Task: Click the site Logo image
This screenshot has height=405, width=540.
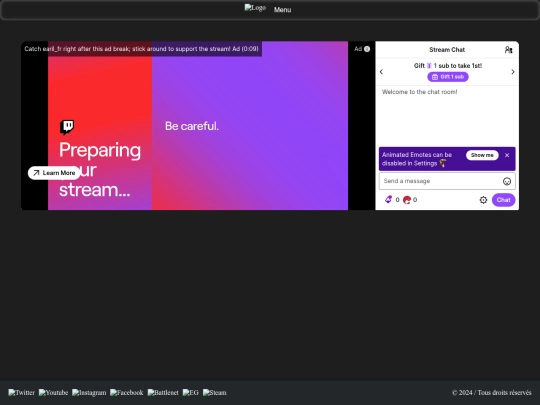Action: coord(255,8)
